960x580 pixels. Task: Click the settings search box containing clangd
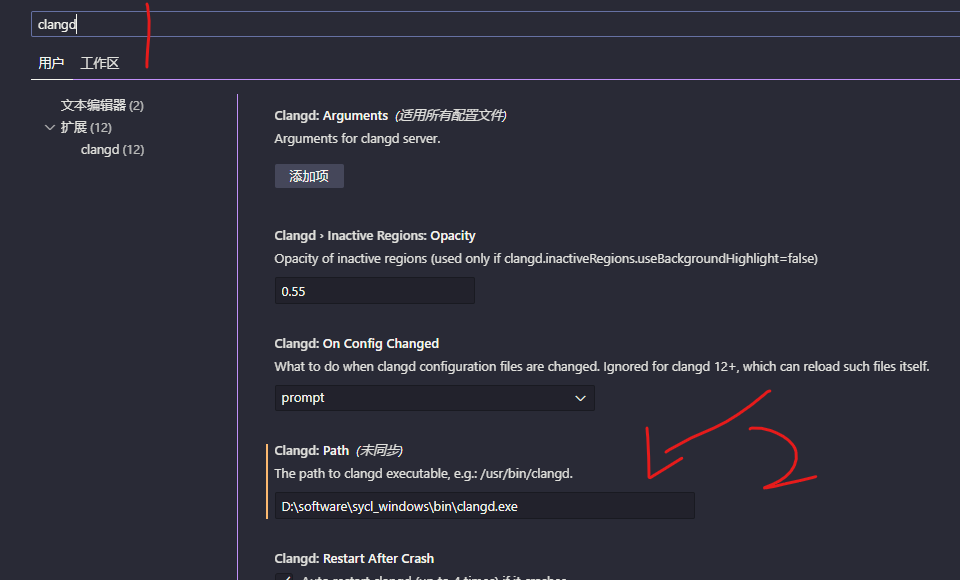click(x=495, y=24)
